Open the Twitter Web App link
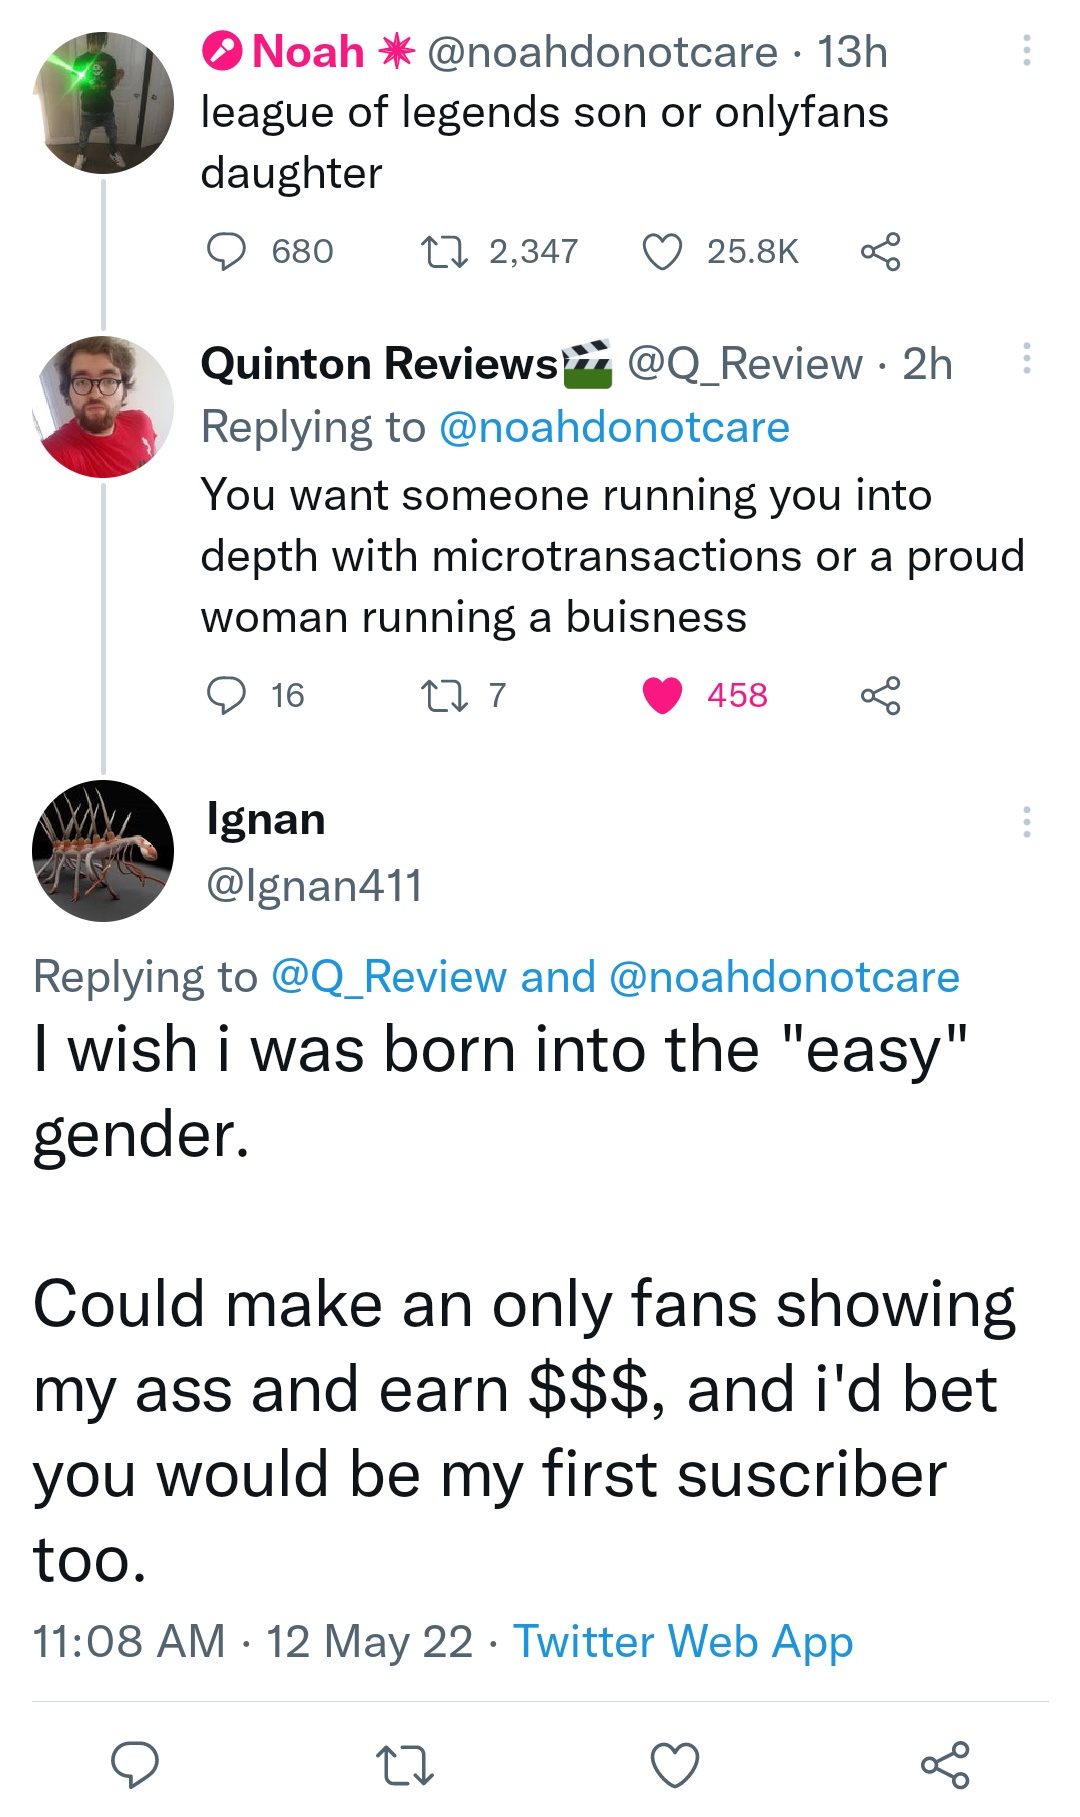Screen dimensions: 1080x1817 pos(683,1642)
